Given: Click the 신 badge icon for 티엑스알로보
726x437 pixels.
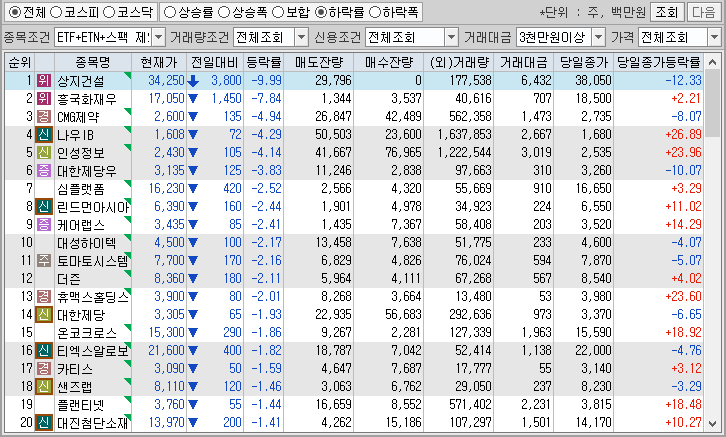Looking at the screenshot, I should (44, 350).
